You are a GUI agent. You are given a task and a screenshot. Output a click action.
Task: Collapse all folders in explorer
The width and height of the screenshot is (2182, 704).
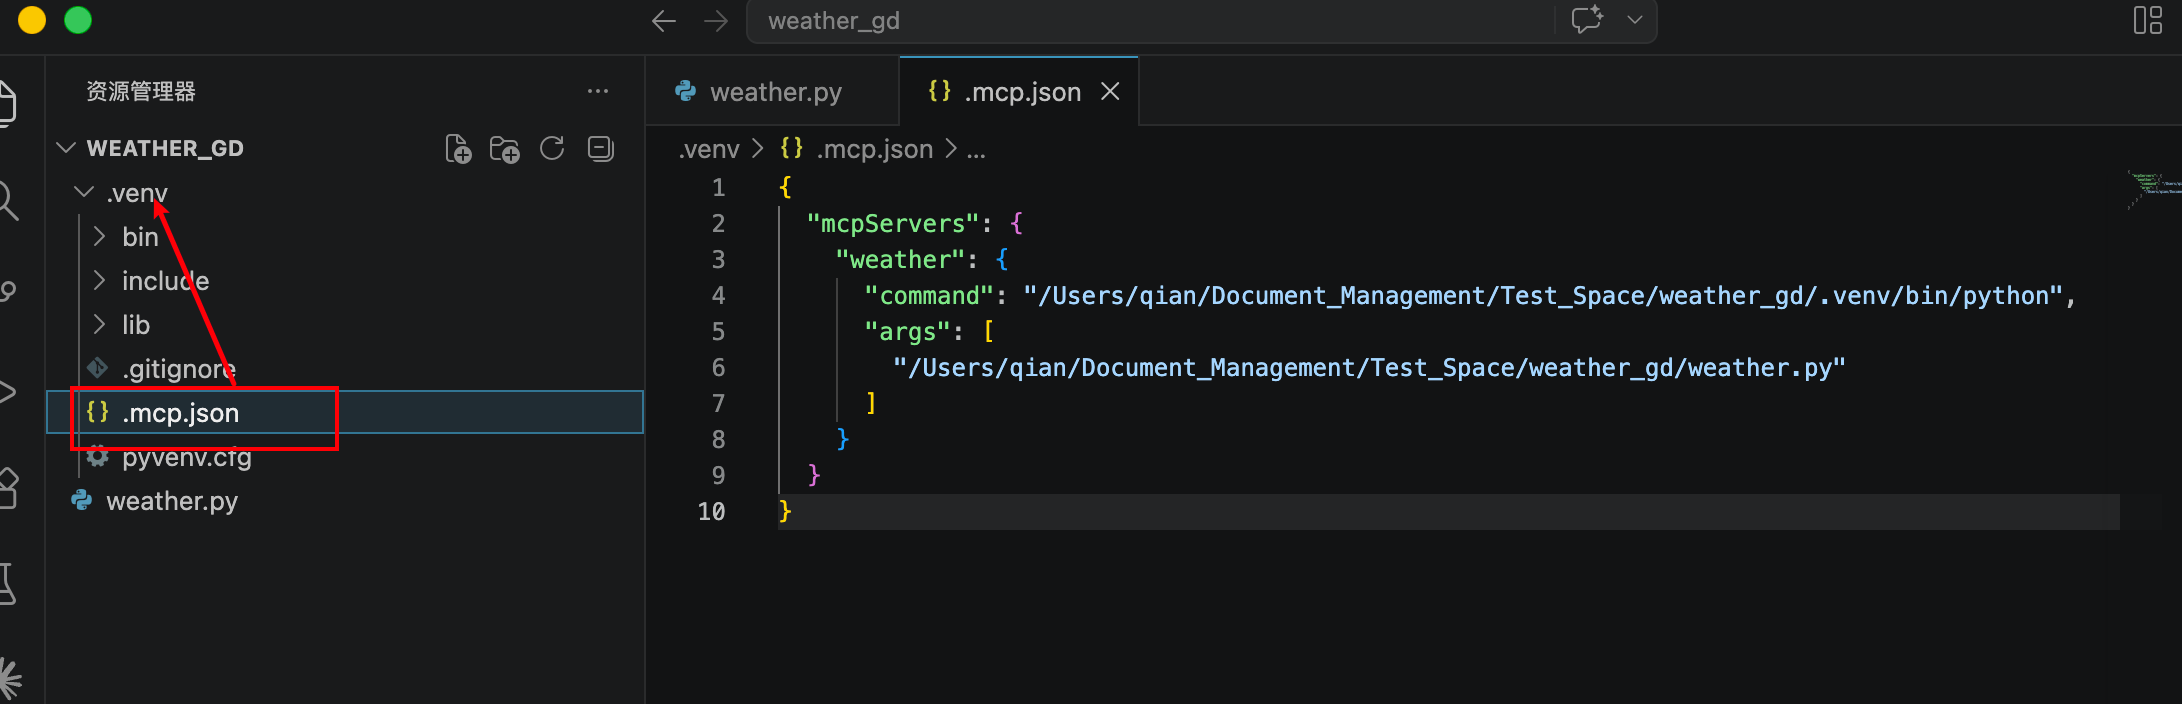tap(600, 149)
